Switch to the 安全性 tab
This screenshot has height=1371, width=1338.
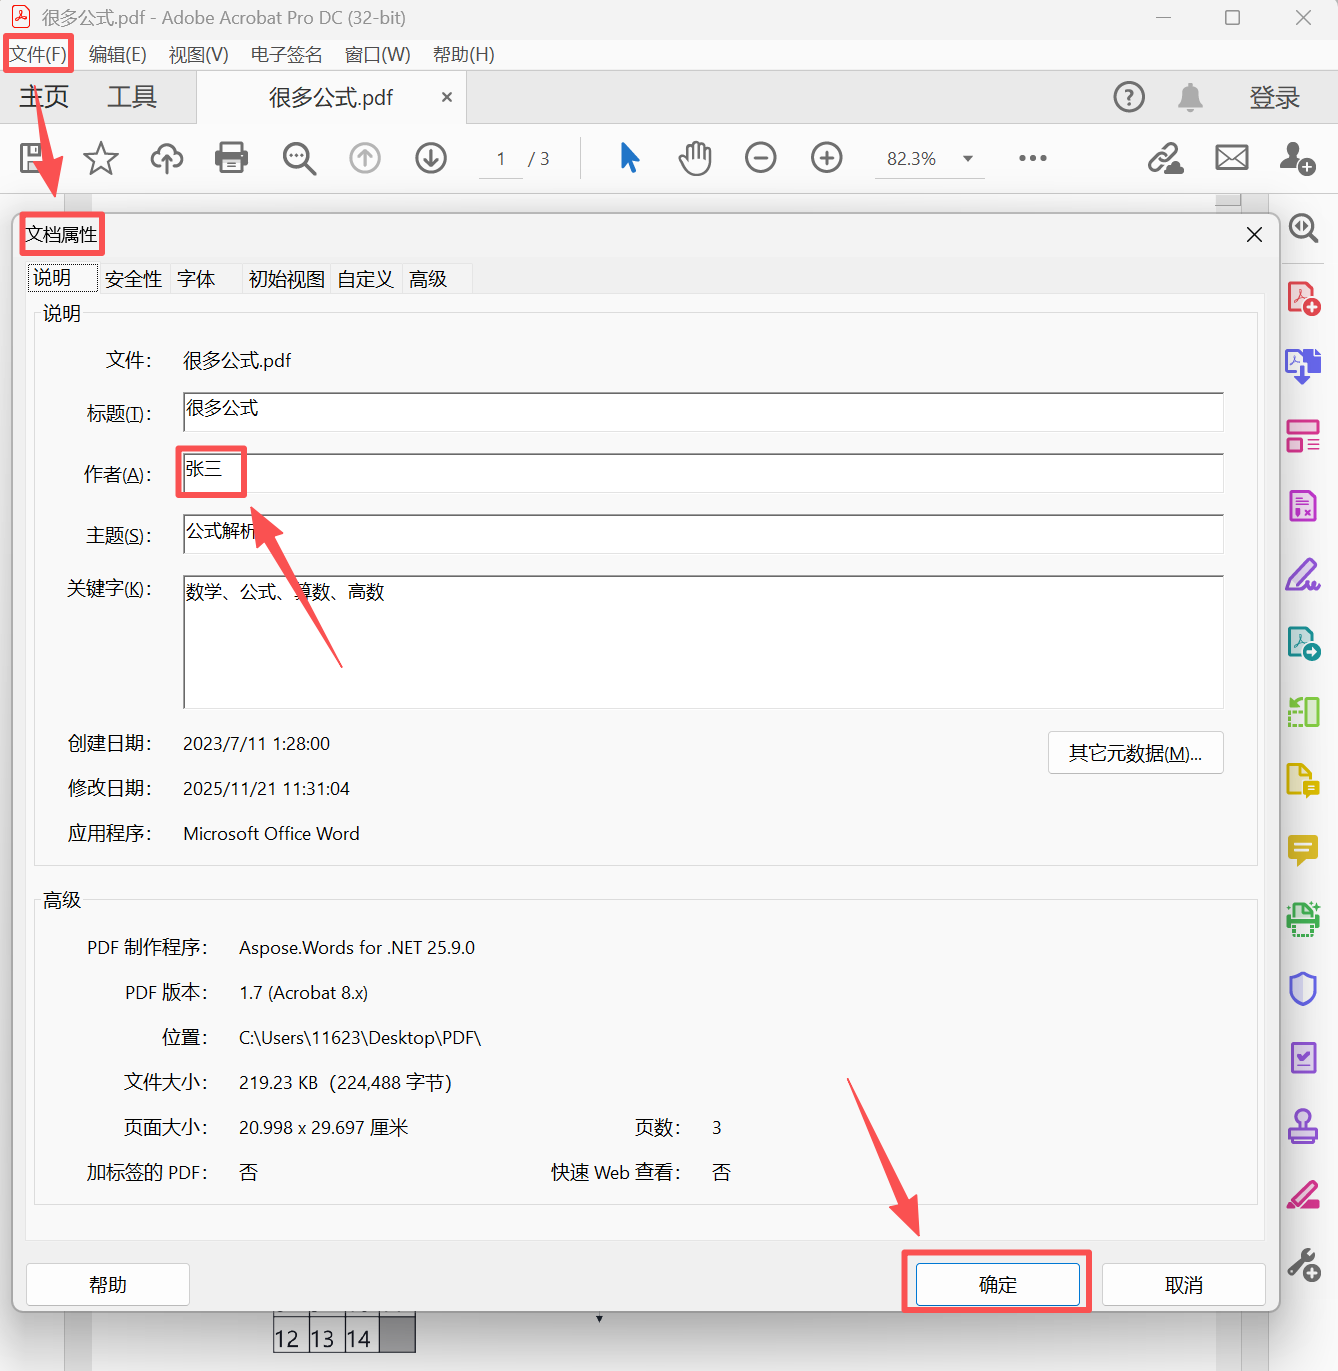[x=132, y=279]
